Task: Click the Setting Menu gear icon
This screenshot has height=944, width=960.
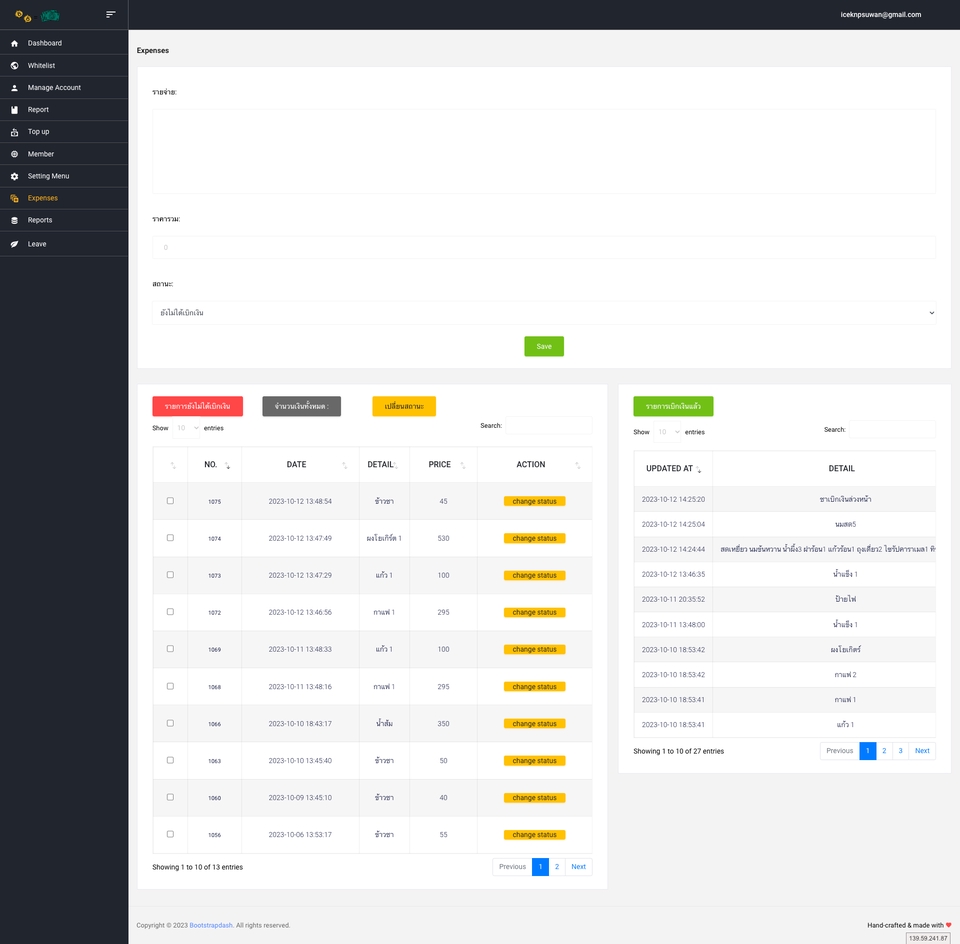Action: (x=14, y=176)
